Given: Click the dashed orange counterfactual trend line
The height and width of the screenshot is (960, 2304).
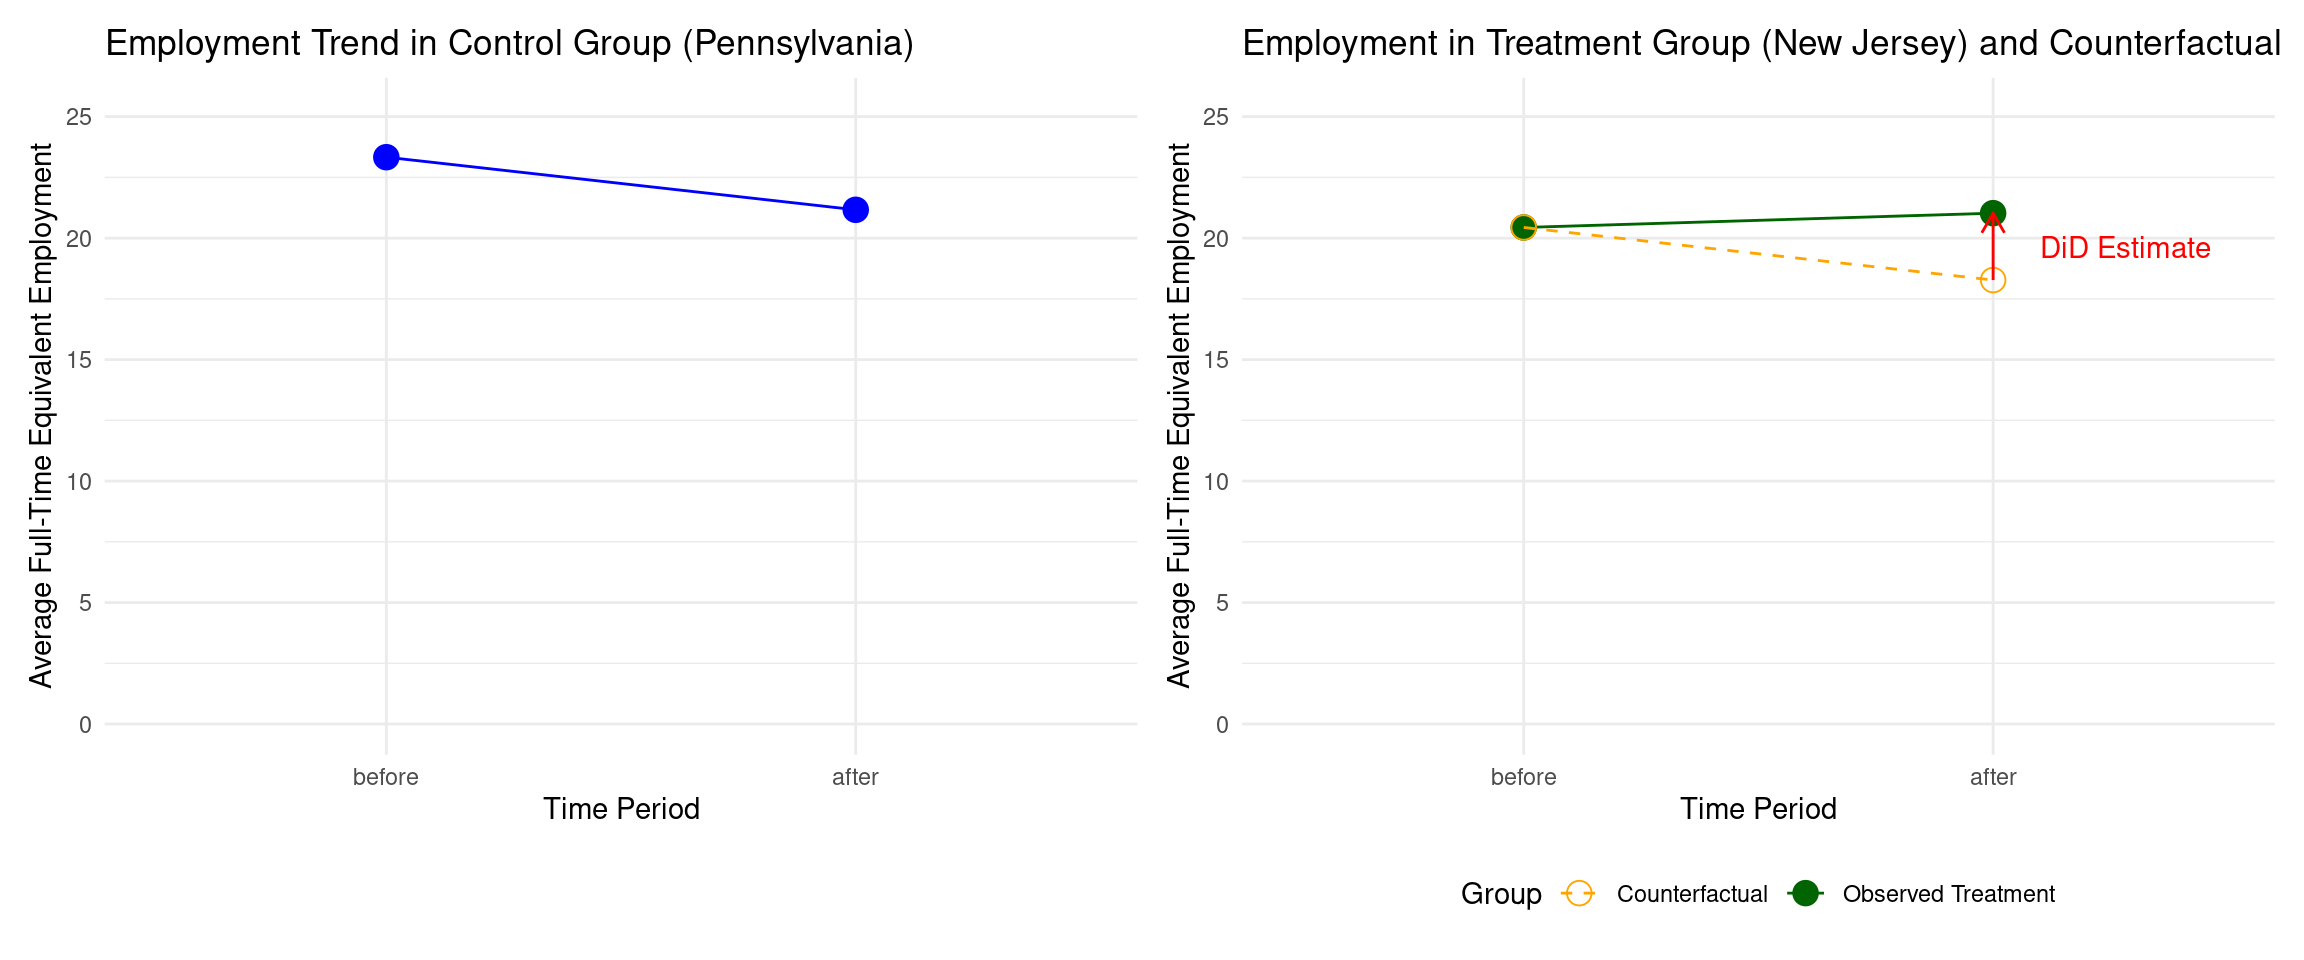Looking at the screenshot, I should pyautogui.click(x=1758, y=254).
